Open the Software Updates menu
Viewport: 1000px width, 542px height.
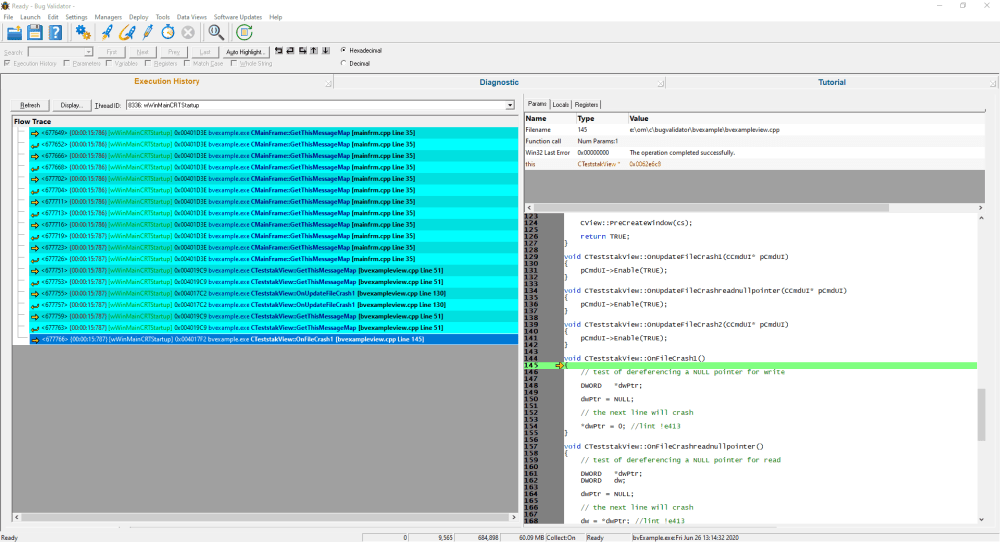(x=238, y=17)
